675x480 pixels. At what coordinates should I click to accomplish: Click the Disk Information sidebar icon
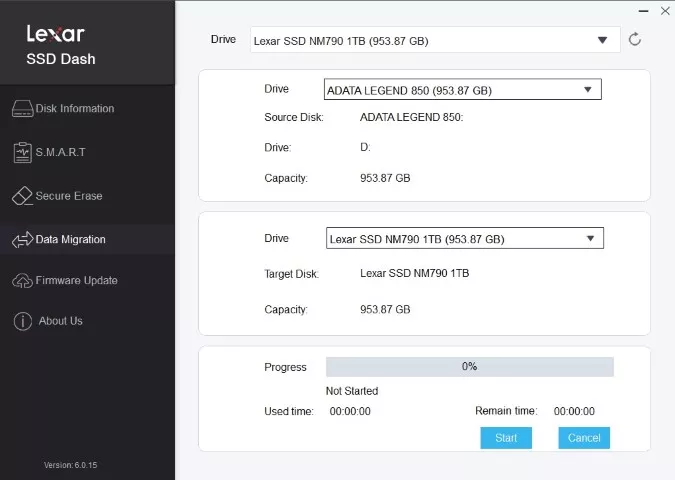(22, 109)
